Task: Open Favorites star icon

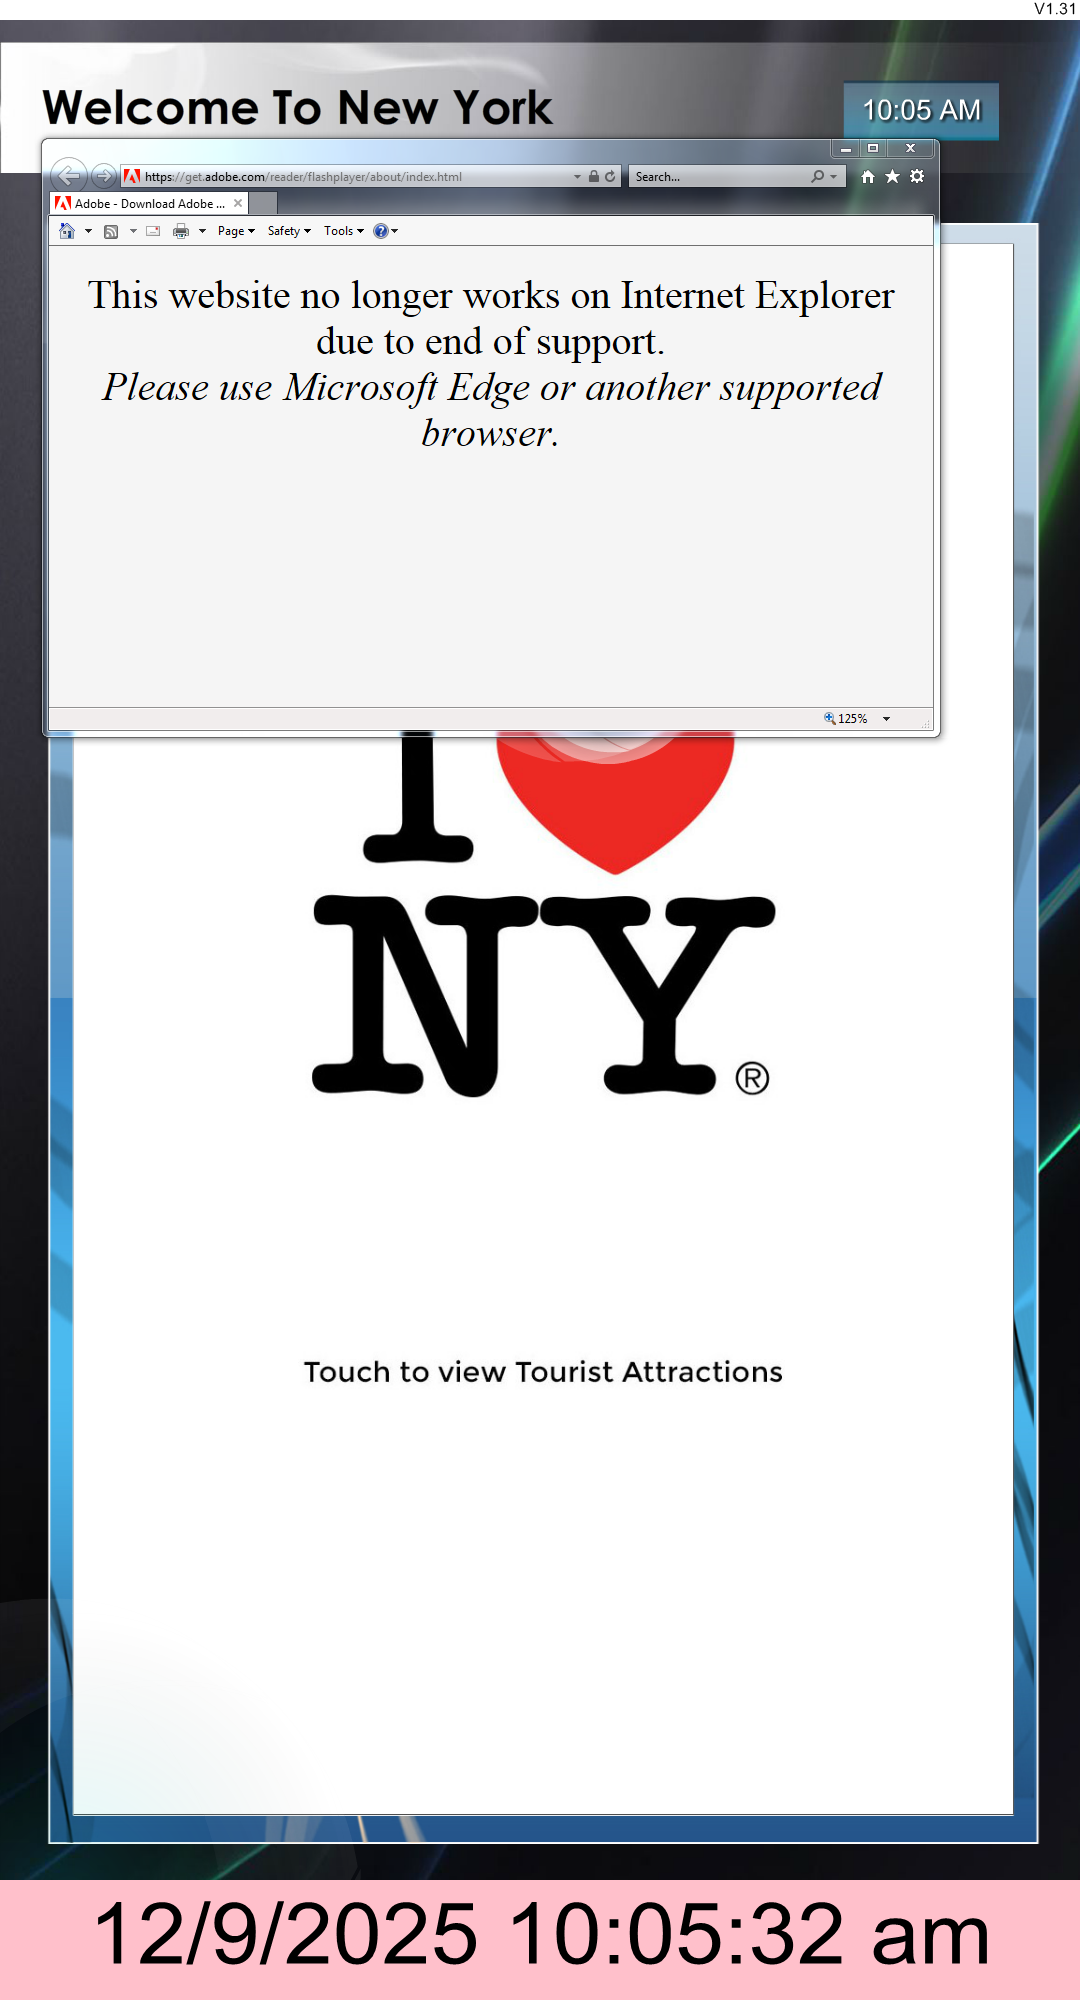Action: pos(892,177)
